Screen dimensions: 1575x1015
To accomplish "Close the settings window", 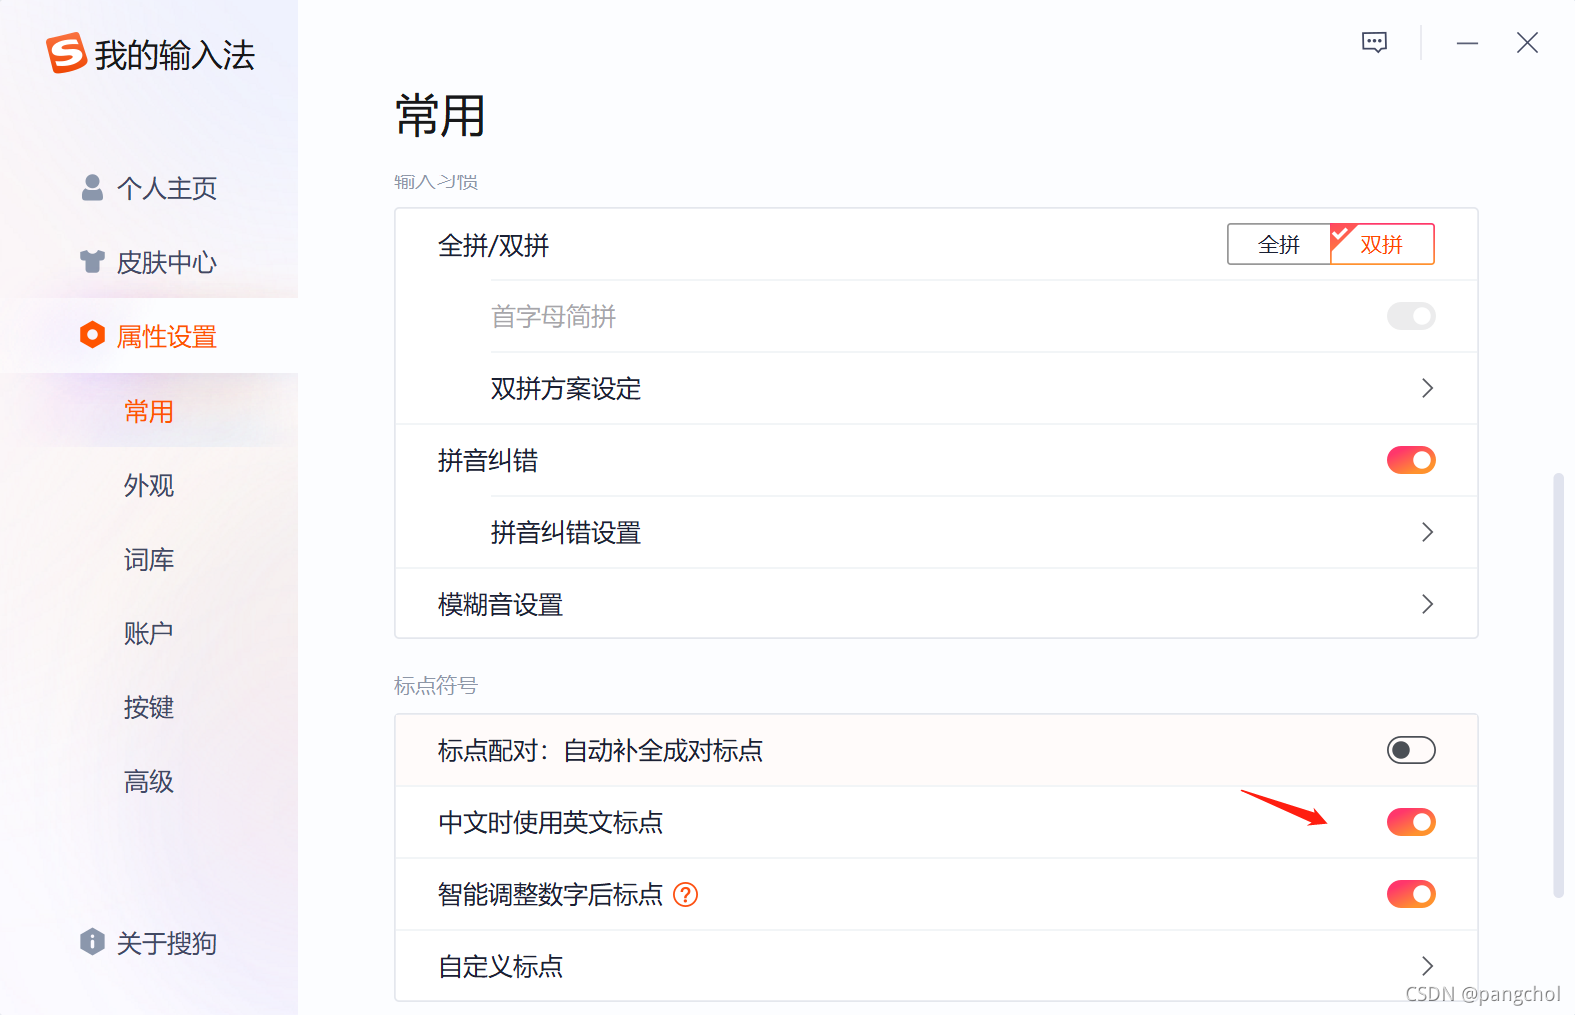I will point(1527,43).
